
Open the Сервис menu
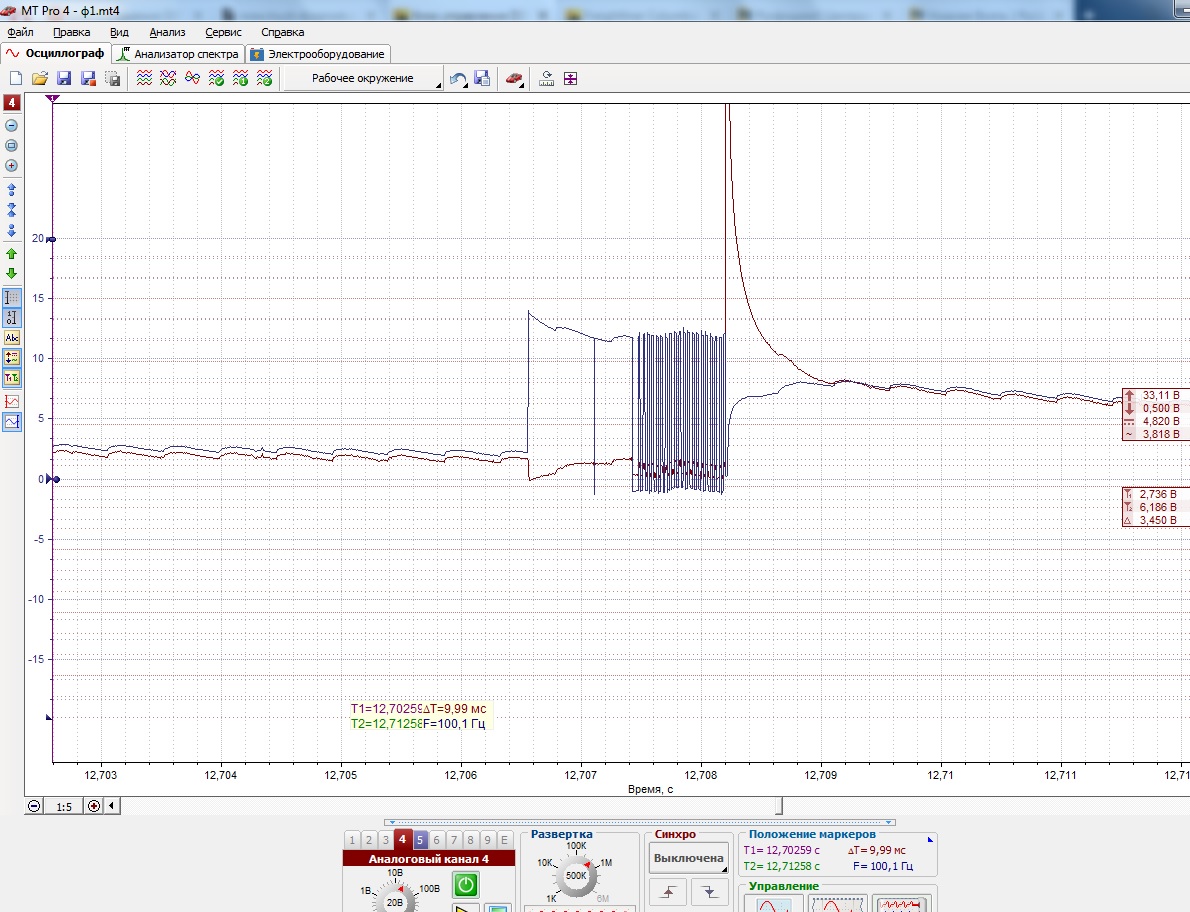(x=223, y=32)
